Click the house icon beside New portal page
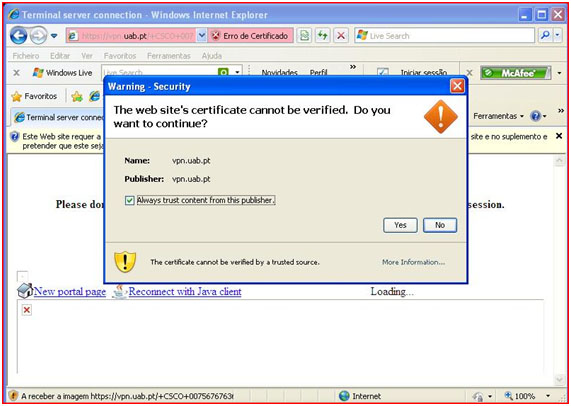571x406 pixels. pyautogui.click(x=25, y=291)
